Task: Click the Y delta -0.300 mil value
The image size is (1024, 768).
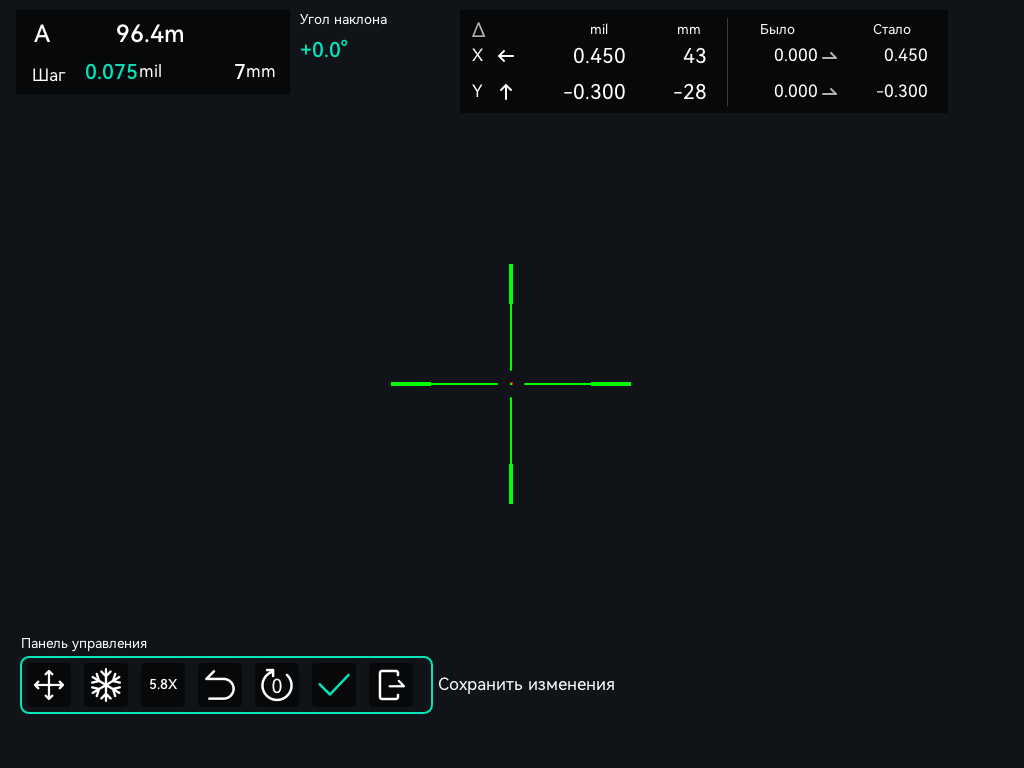Action: point(594,92)
